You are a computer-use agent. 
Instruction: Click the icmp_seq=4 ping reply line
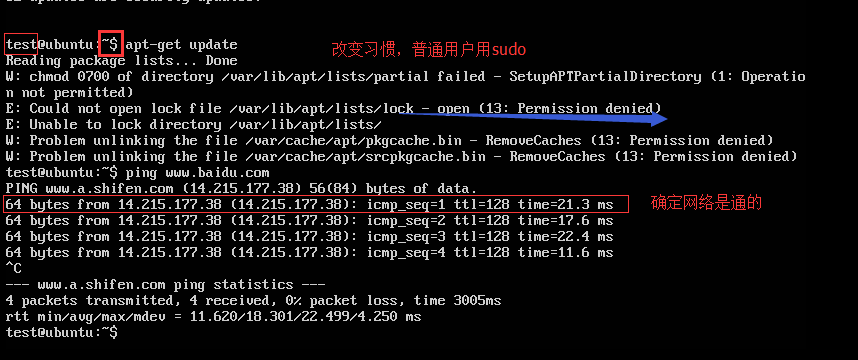click(x=309, y=253)
